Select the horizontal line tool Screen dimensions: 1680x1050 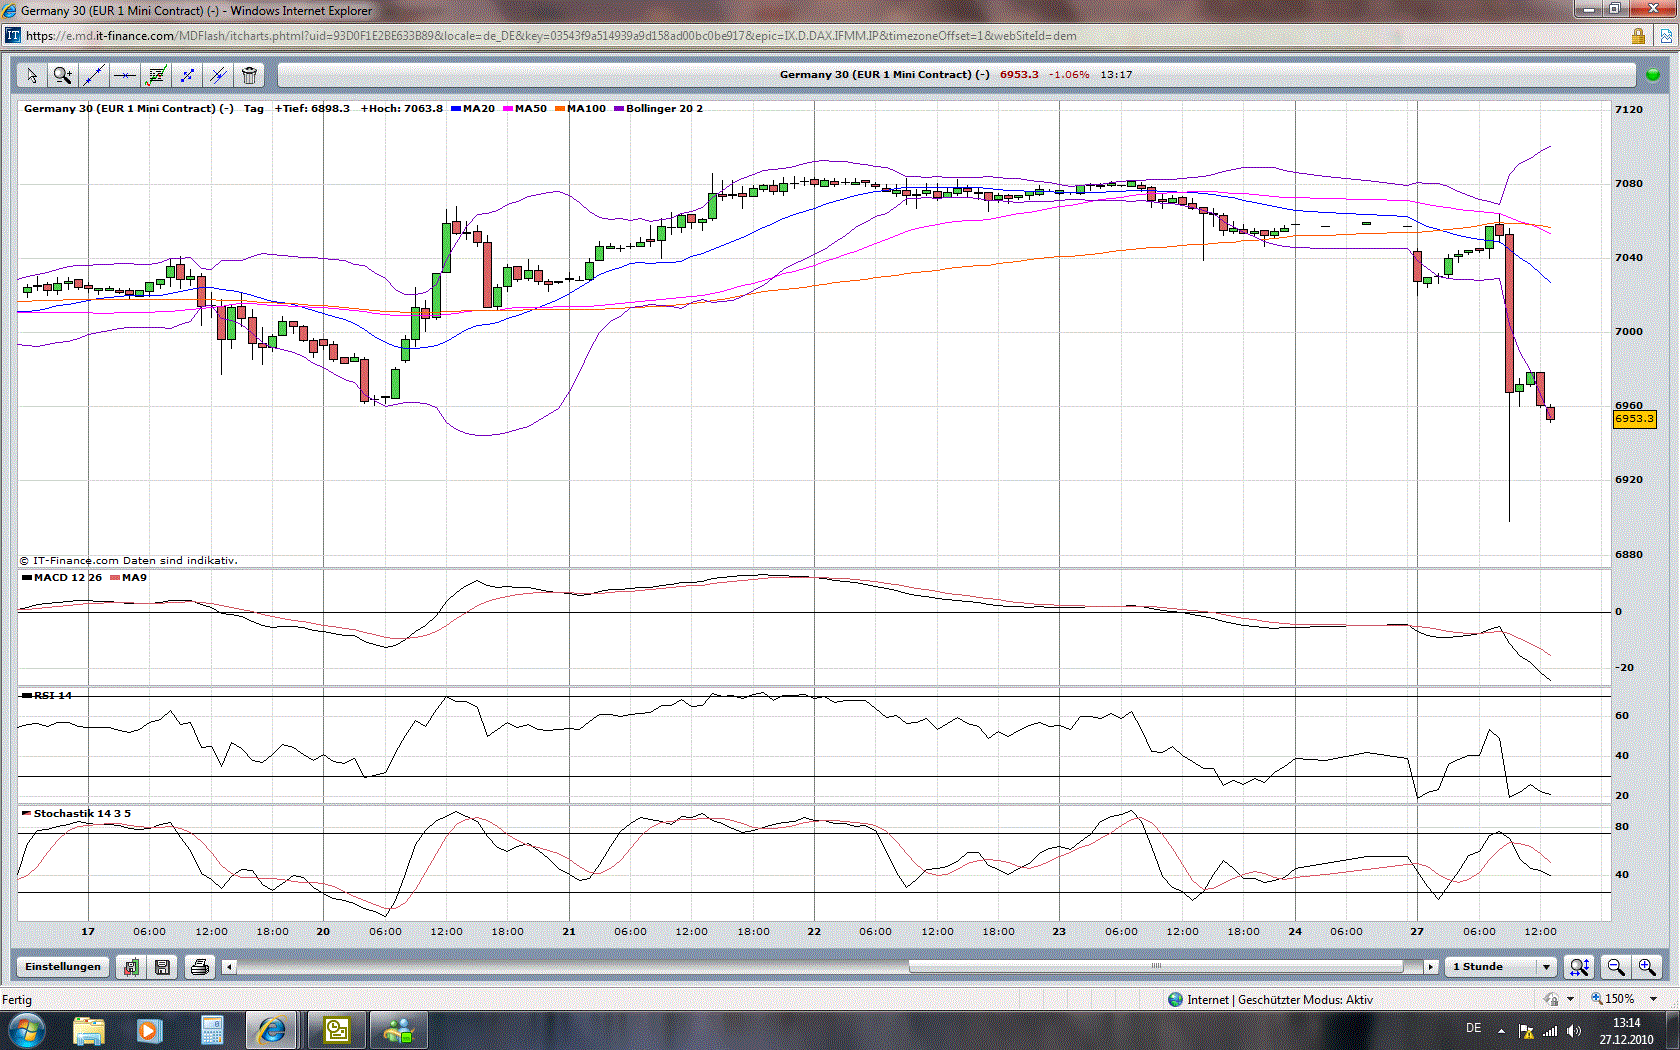(x=125, y=75)
